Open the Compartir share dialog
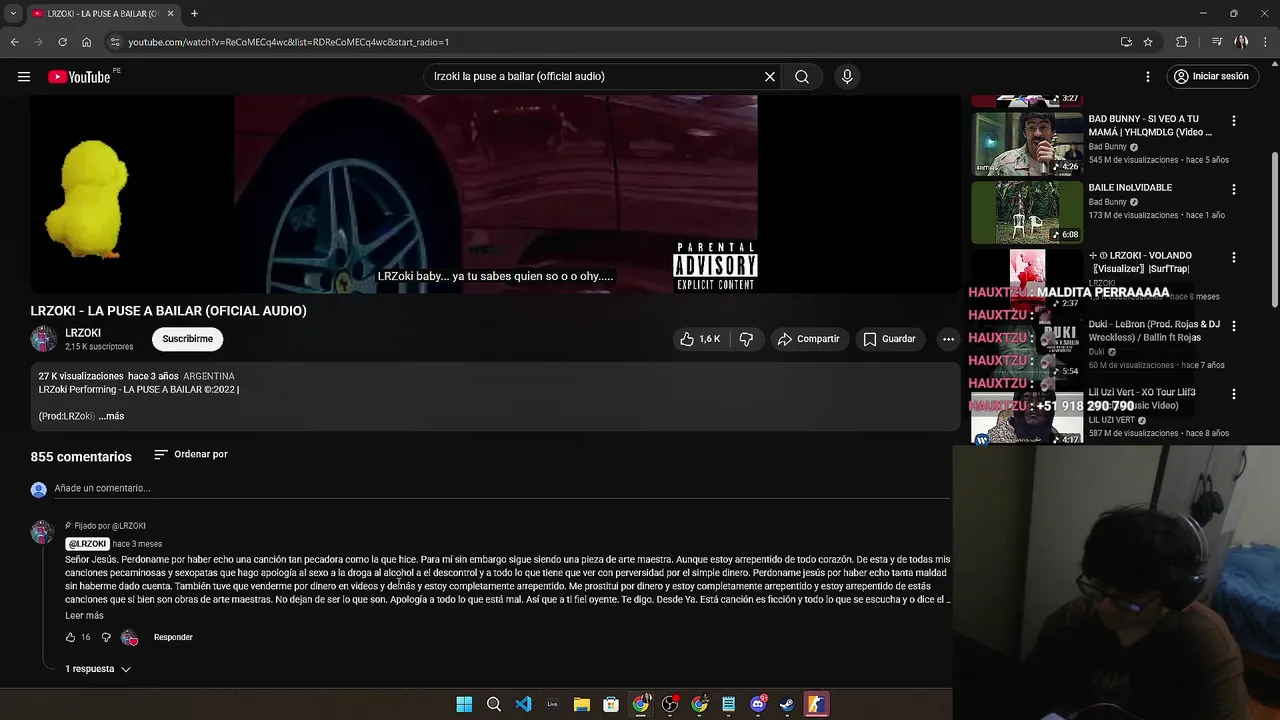The width and height of the screenshot is (1280, 720). tap(808, 339)
